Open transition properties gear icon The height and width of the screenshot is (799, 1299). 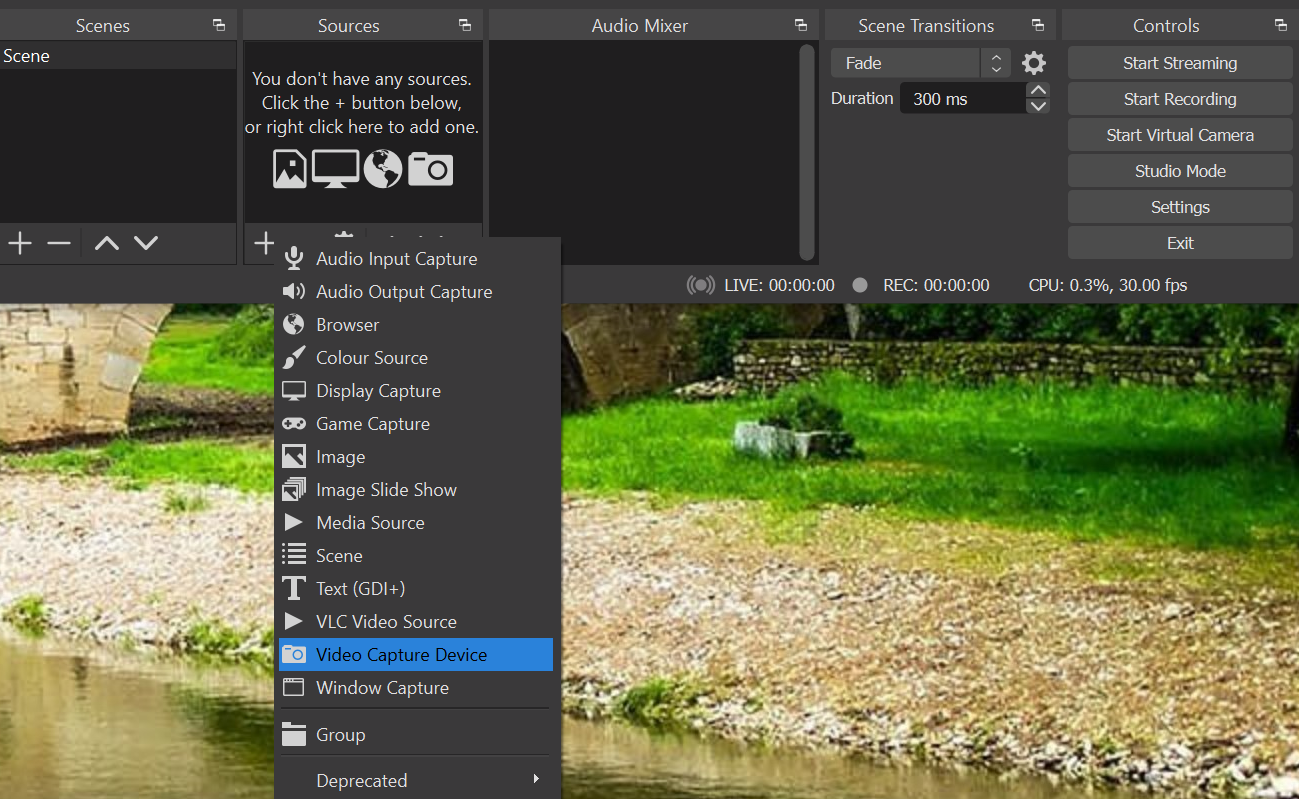pos(1034,64)
